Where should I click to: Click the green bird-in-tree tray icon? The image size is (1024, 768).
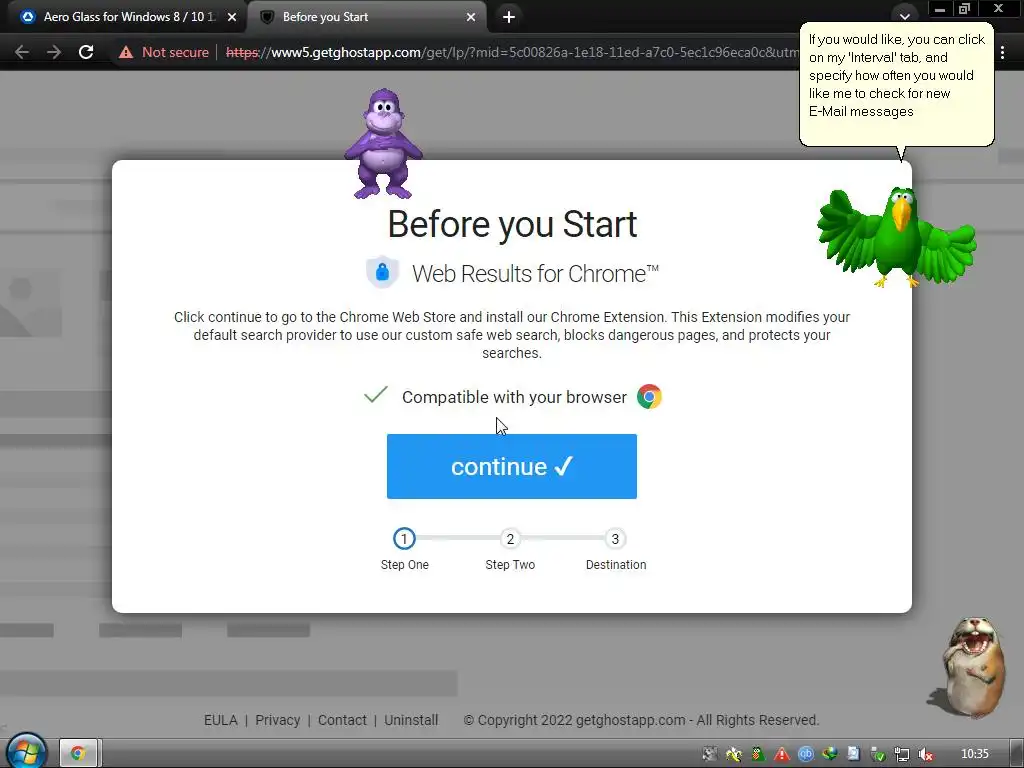point(758,754)
